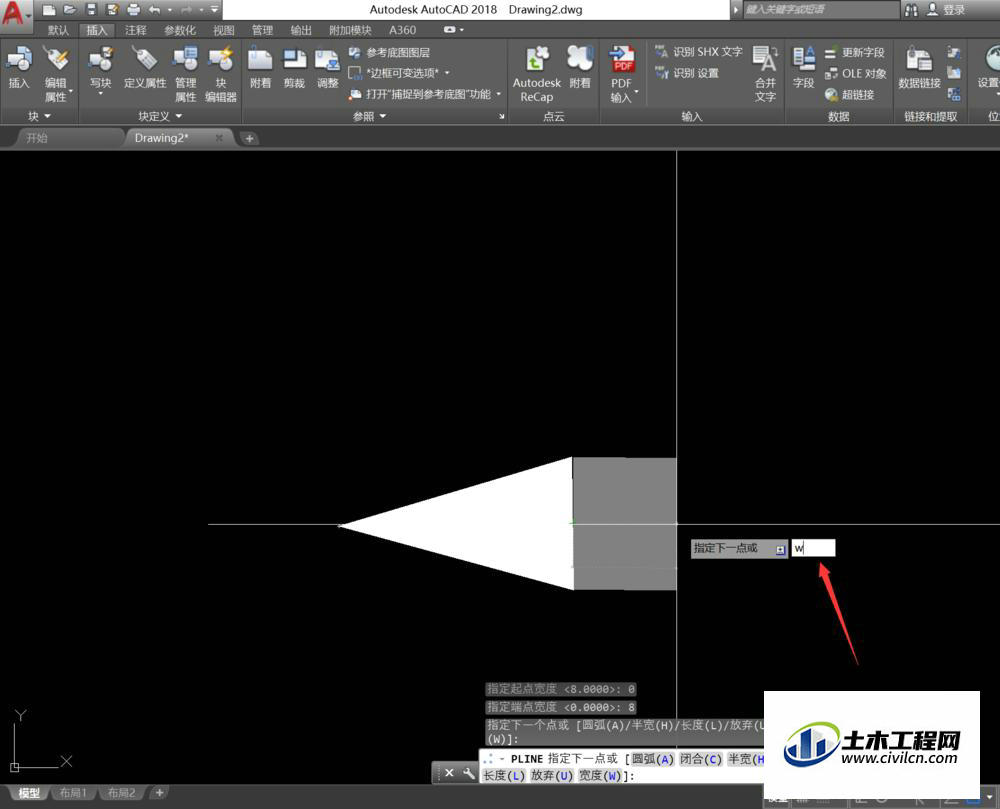This screenshot has height=809, width=1000.
Task: Click the binoculars search icon
Action: [911, 10]
